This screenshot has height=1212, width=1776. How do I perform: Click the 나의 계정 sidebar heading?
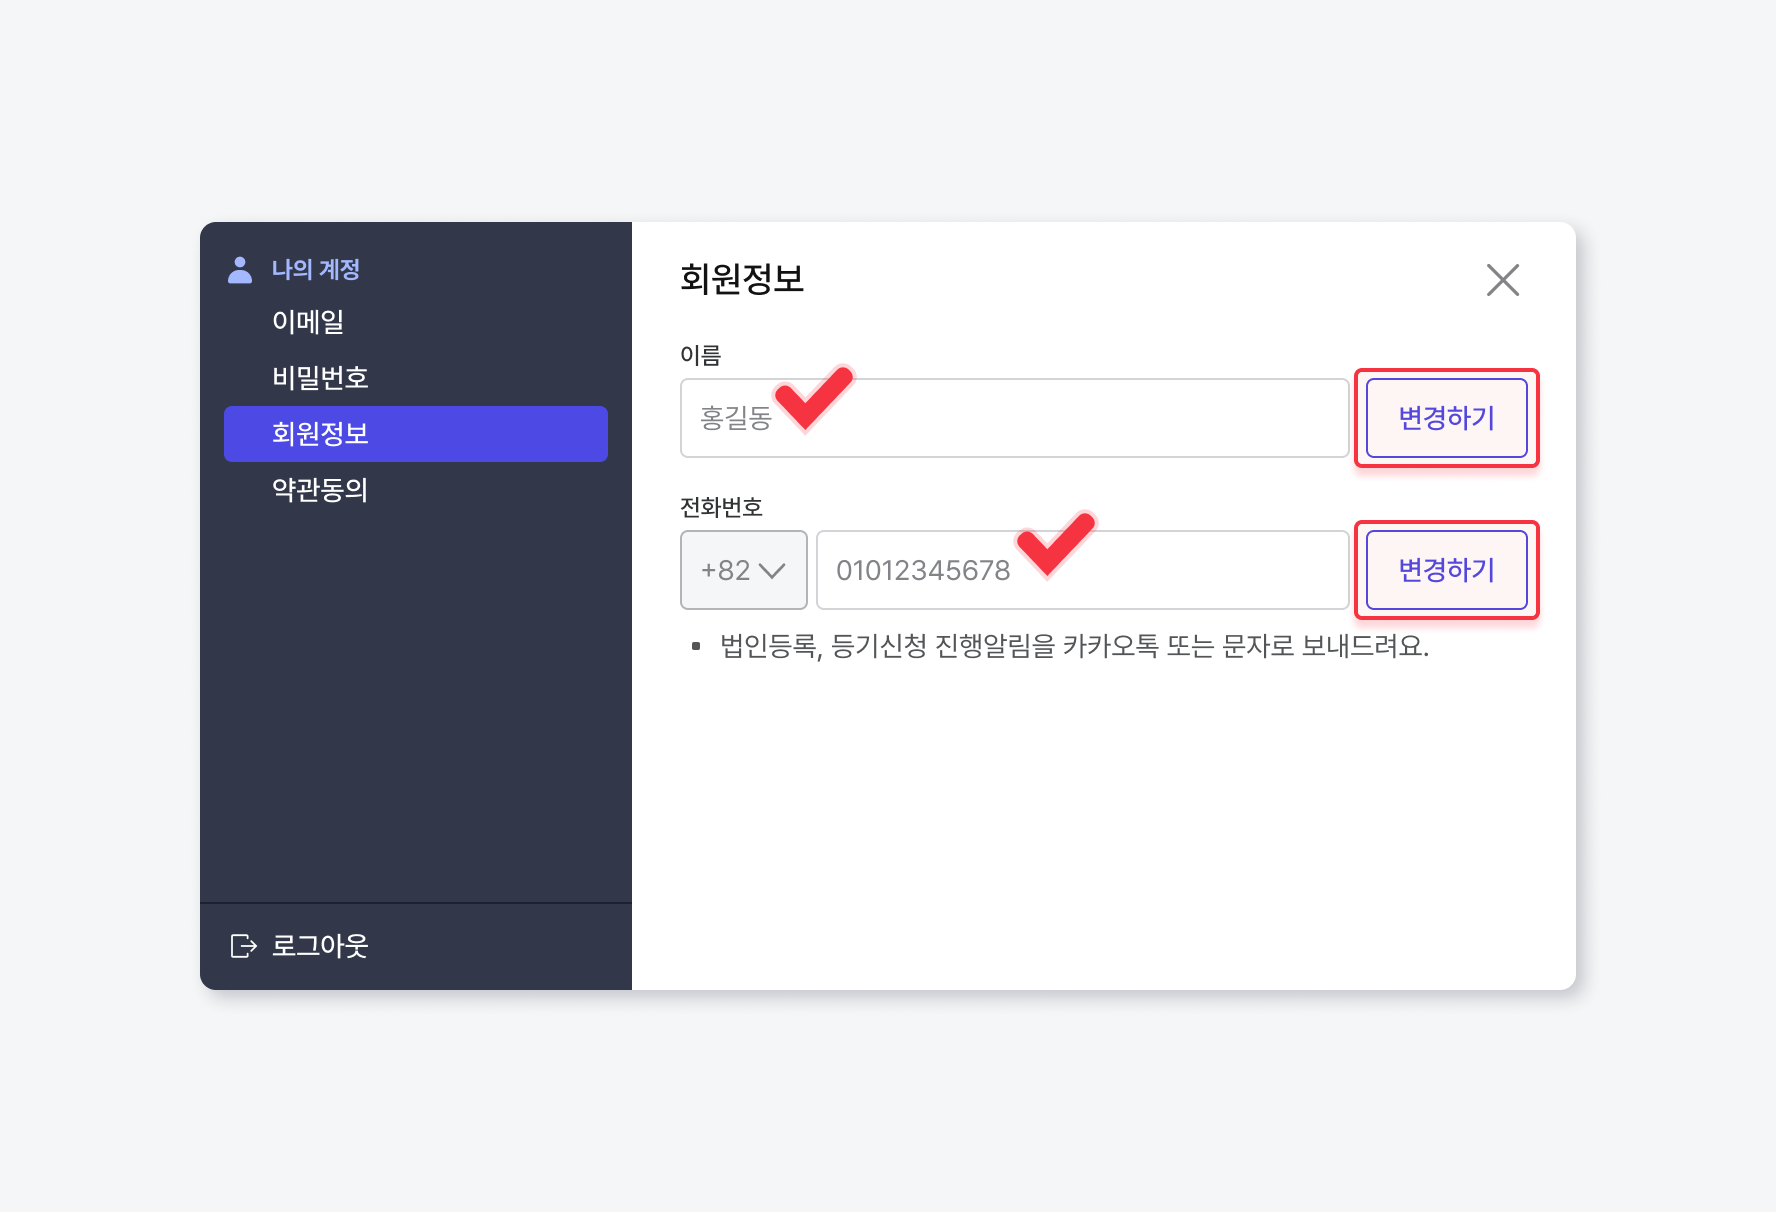(315, 270)
